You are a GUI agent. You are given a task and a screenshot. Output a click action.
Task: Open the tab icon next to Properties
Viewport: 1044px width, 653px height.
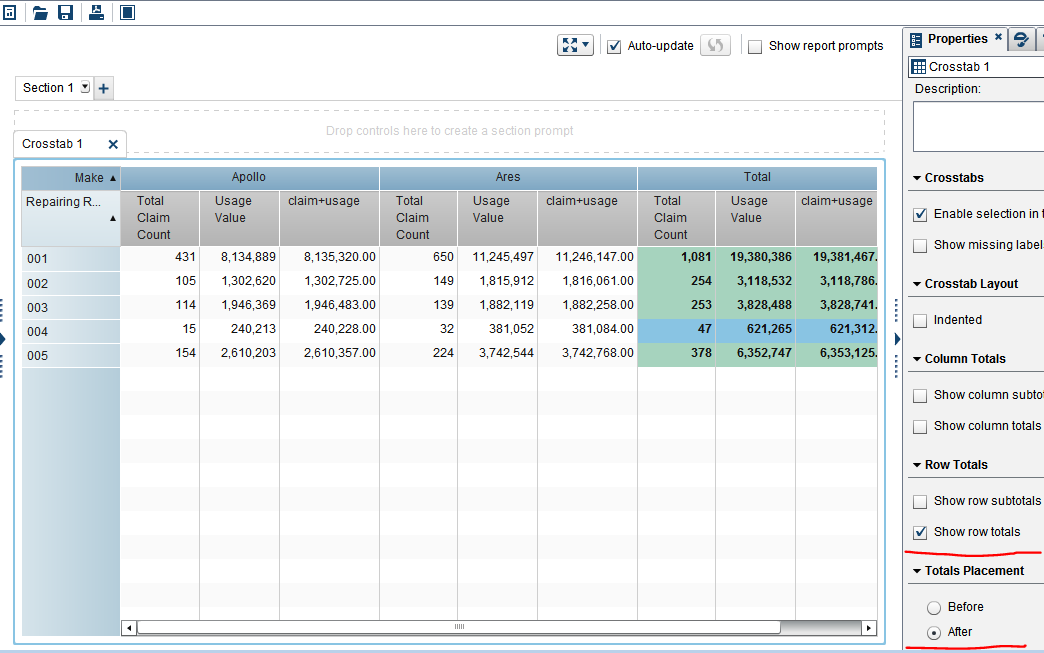[x=1021, y=39]
